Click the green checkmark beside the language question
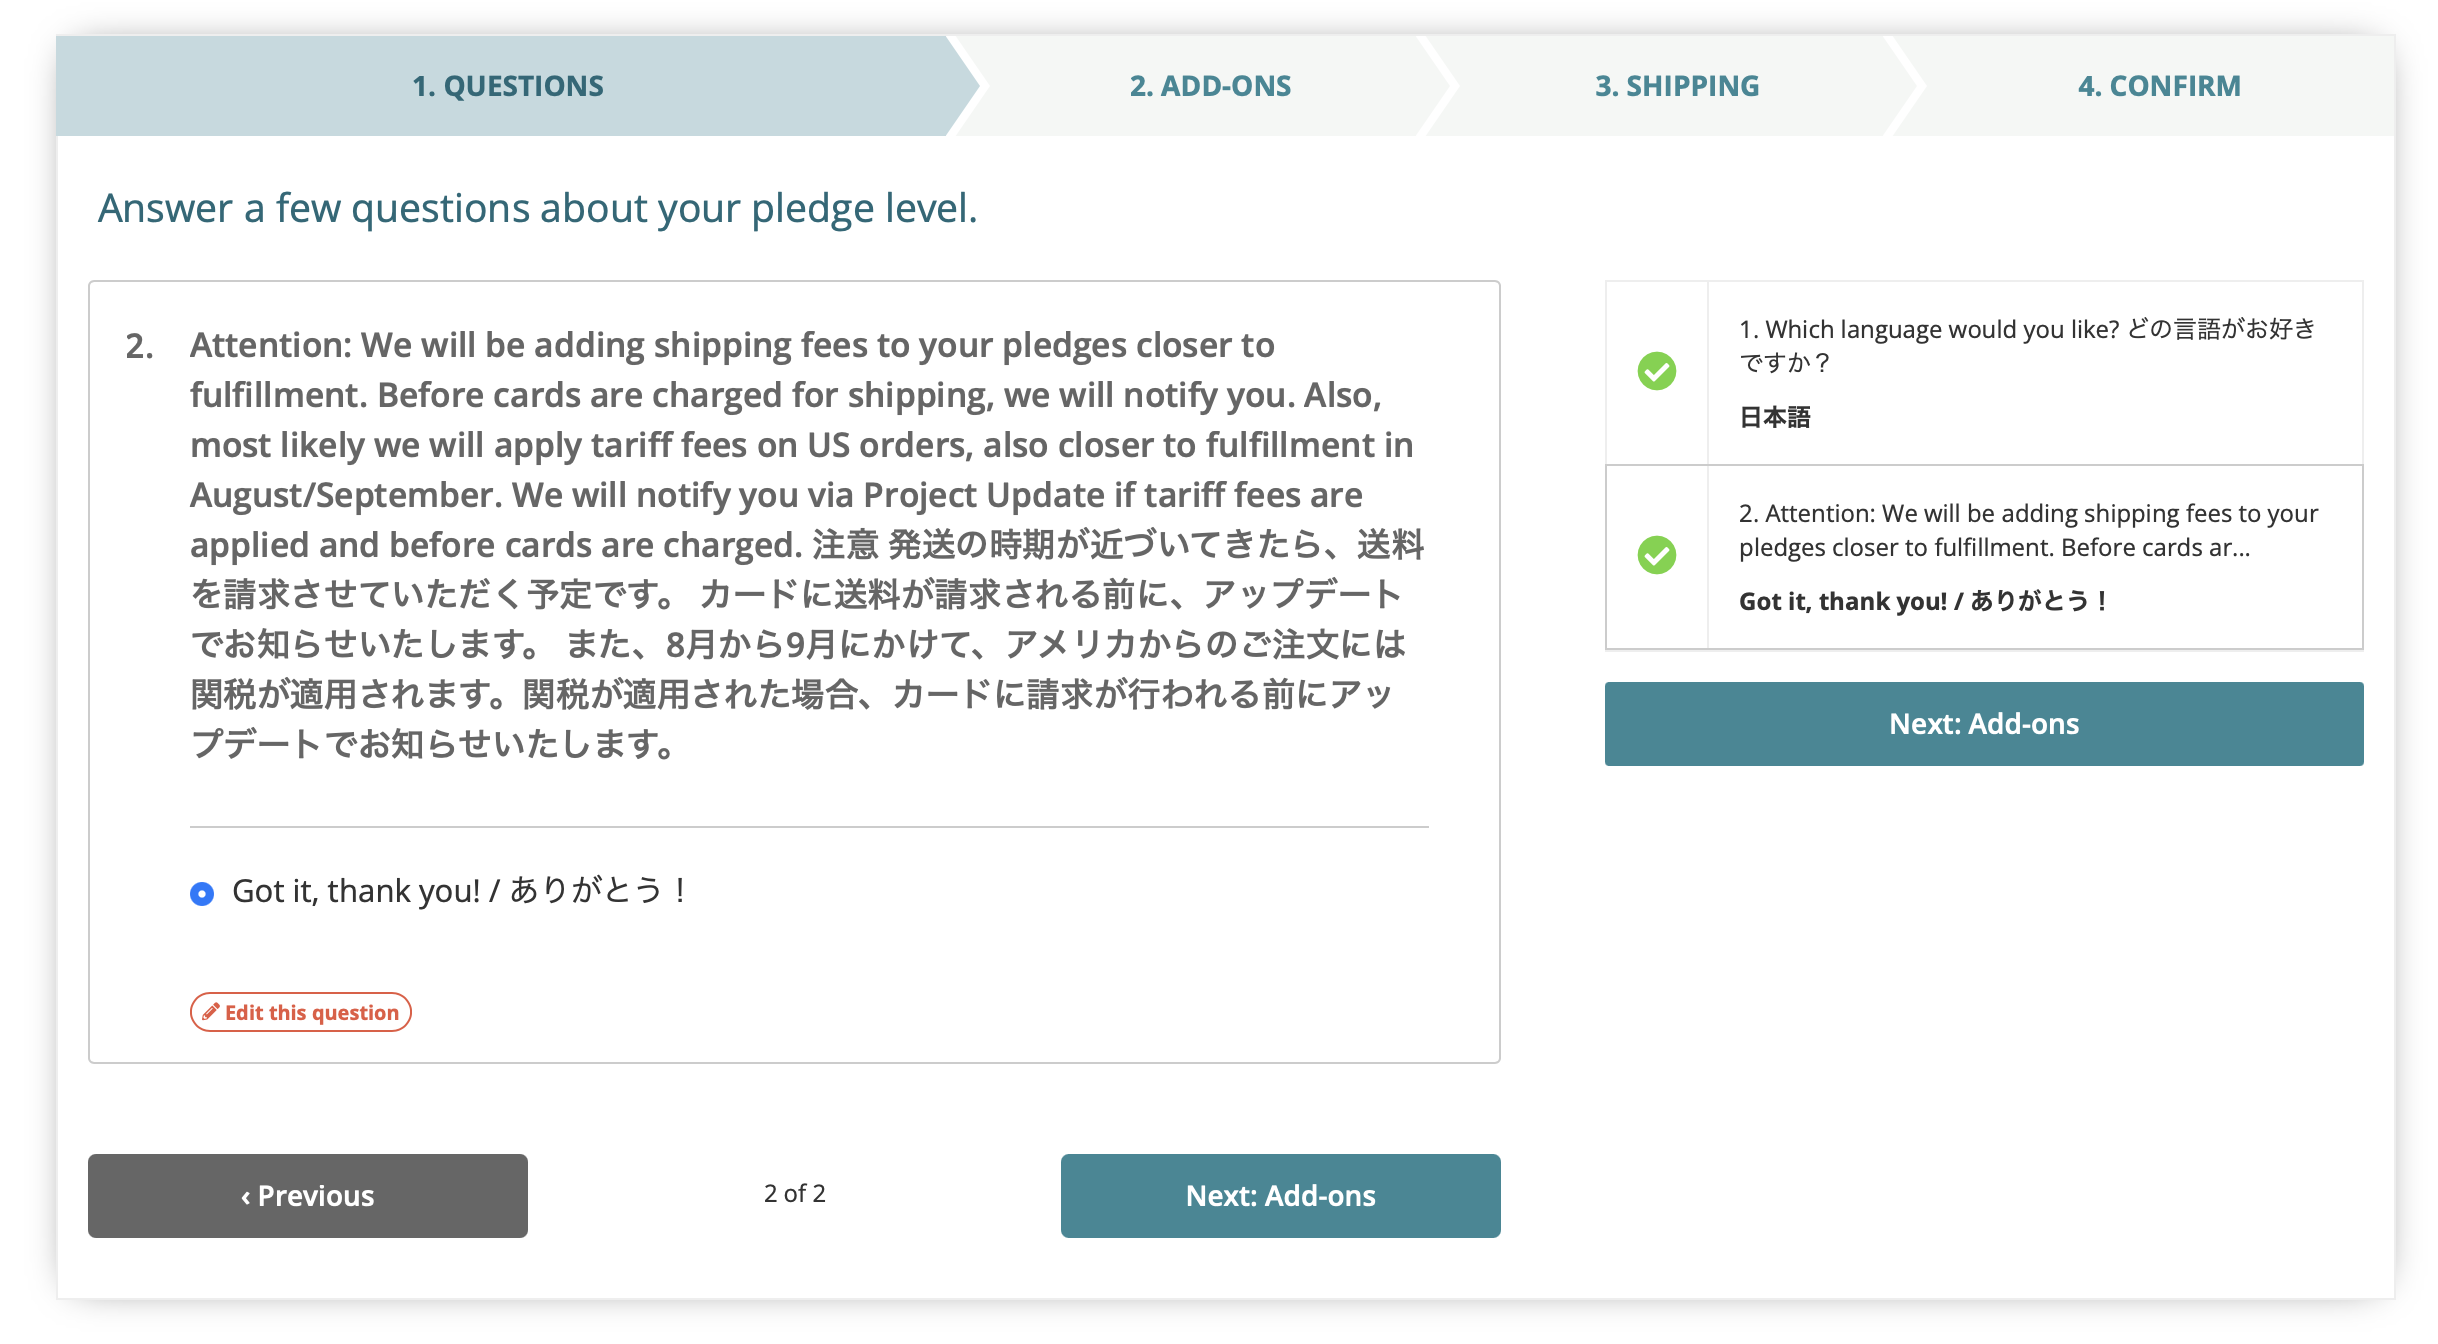This screenshot has width=2438, height=1344. pos(1656,371)
